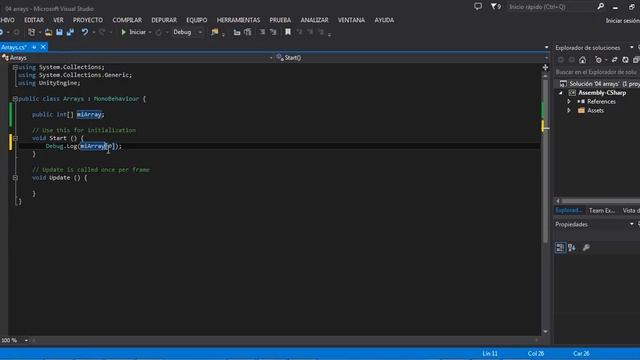Open the VER menu
The height and width of the screenshot is (360, 640).
[58, 20]
